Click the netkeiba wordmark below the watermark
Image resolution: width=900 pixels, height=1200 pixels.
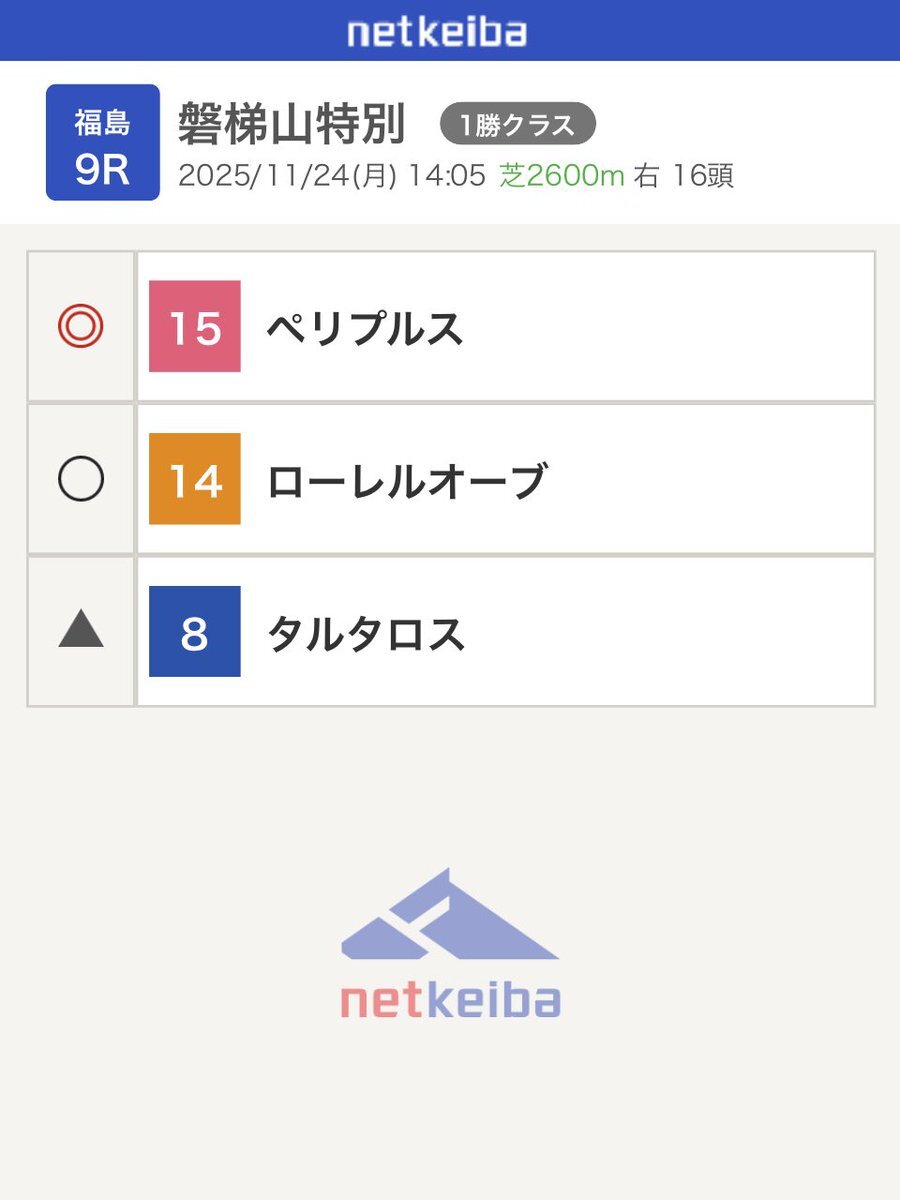(x=450, y=1000)
